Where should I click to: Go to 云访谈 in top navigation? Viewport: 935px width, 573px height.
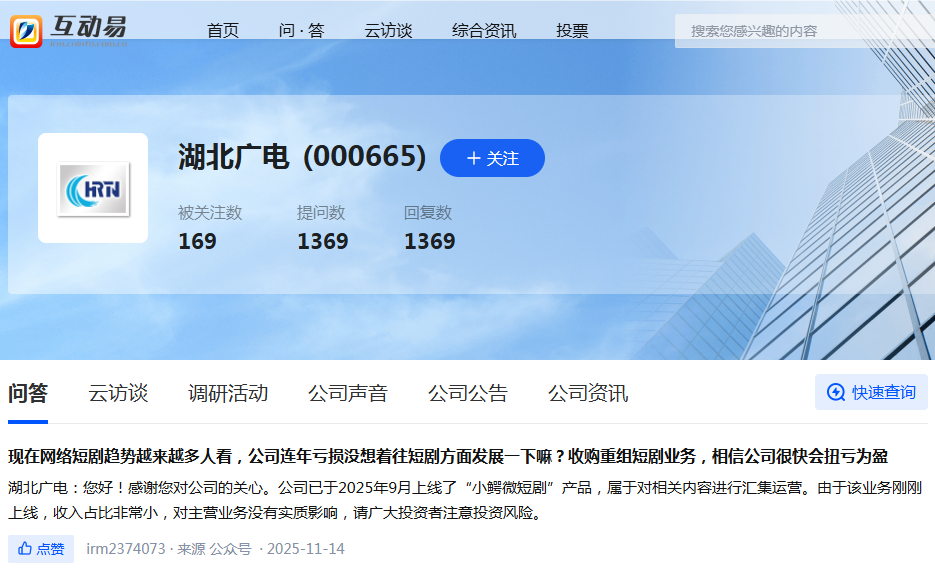pos(388,31)
